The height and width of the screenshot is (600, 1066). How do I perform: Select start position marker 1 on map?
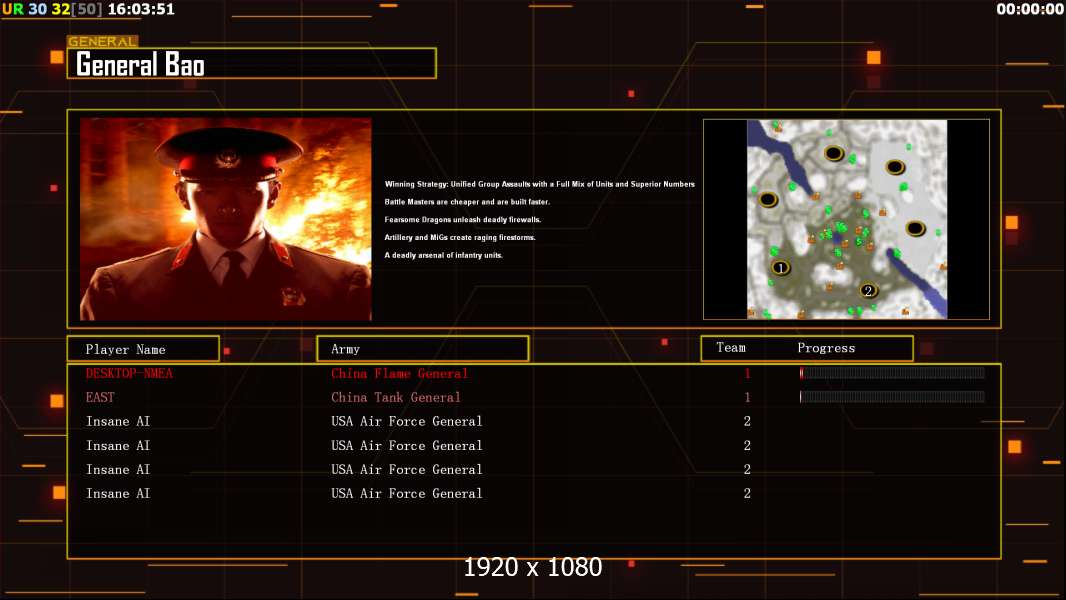780,268
